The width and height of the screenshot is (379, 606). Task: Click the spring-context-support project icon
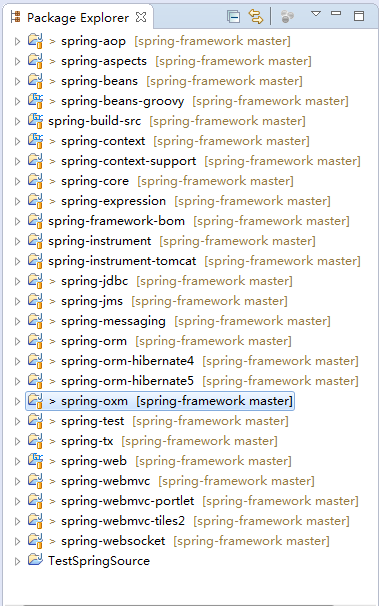tap(35, 161)
